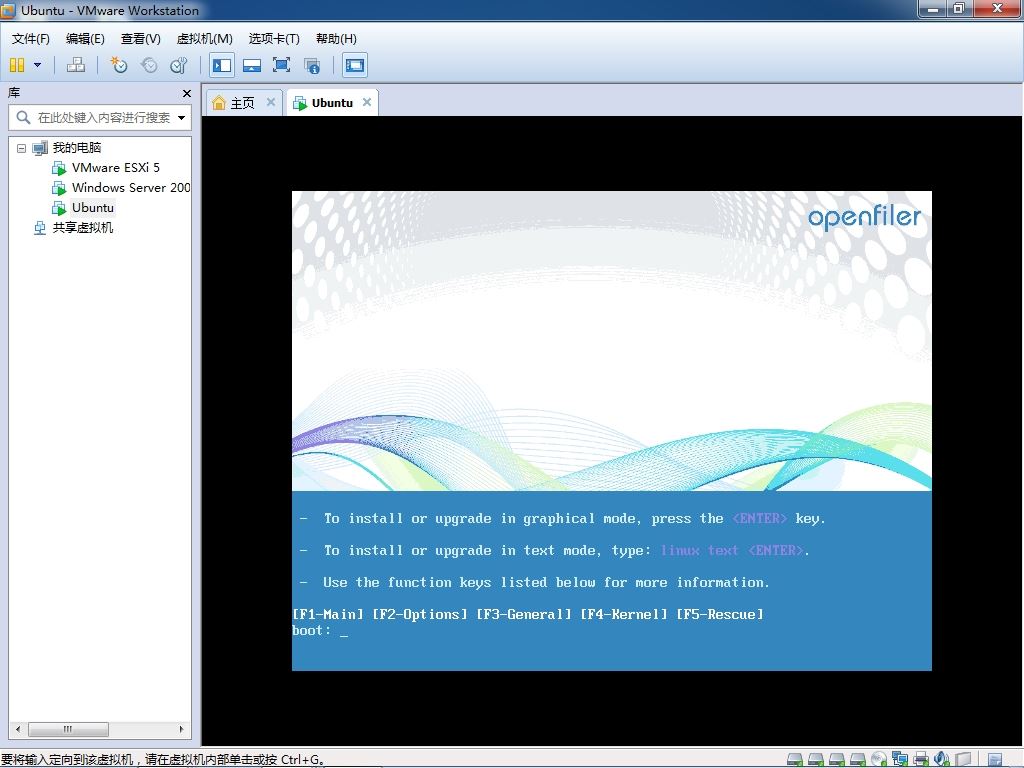
Task: Click the yellow suspend VM button
Action: pos(17,65)
